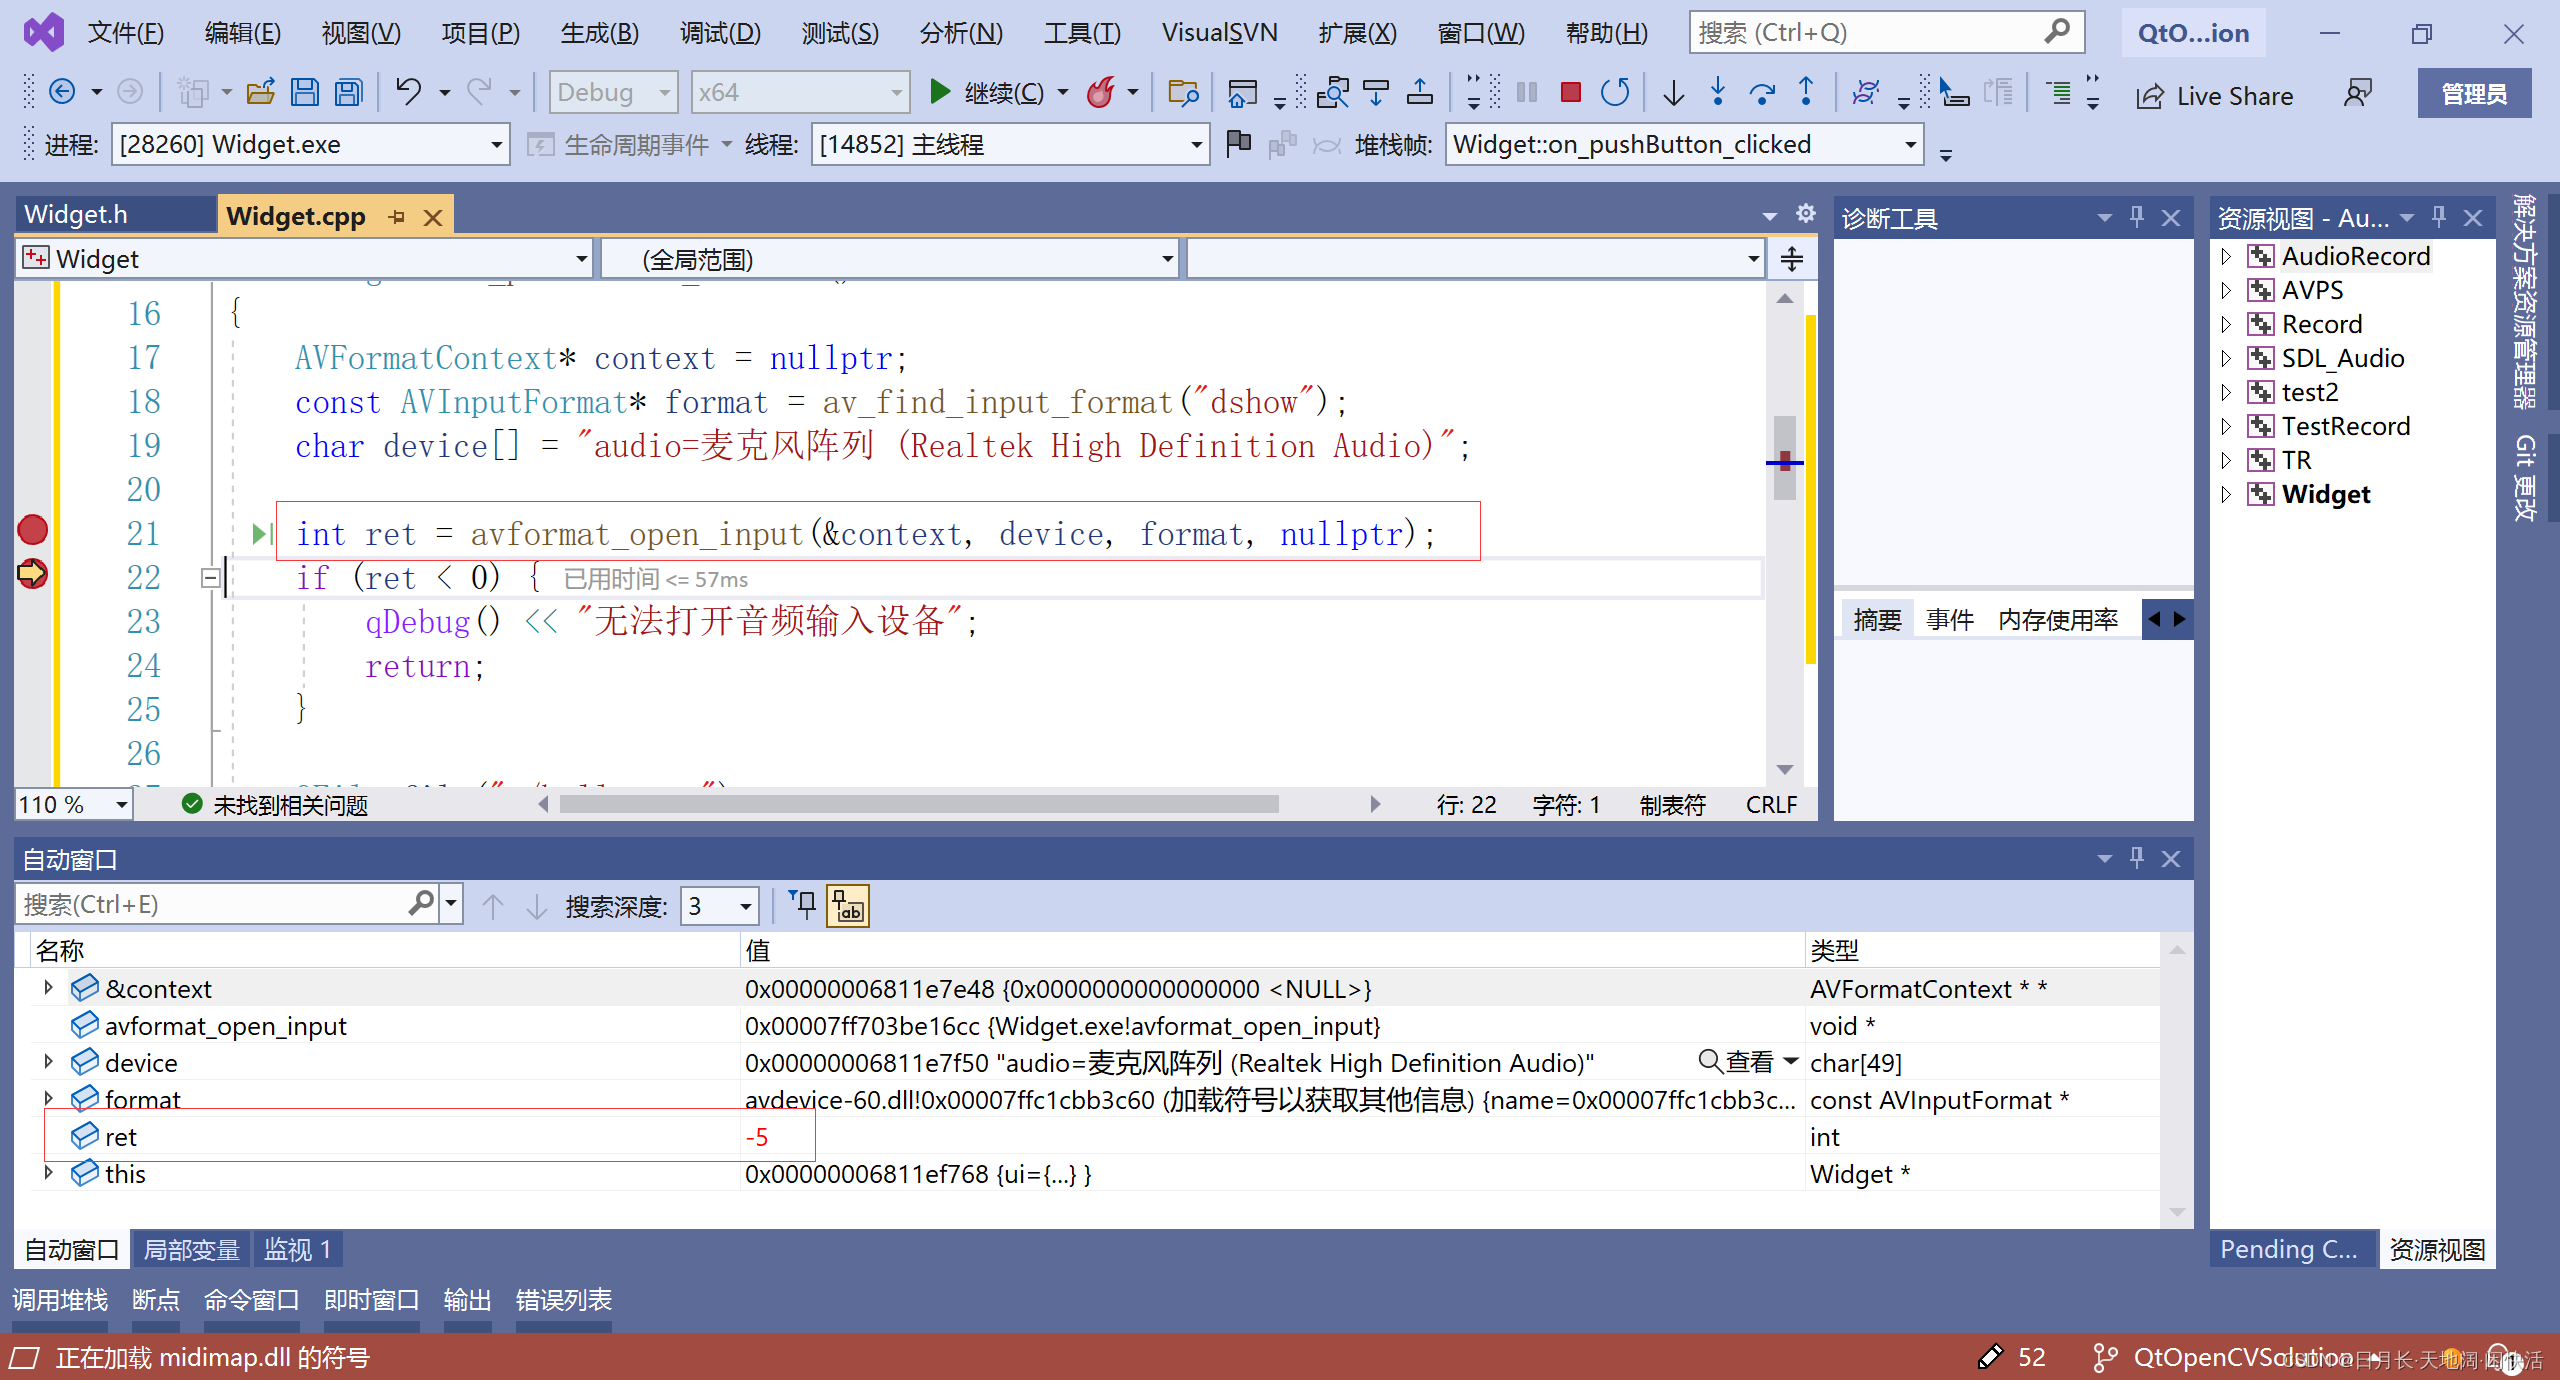The image size is (2560, 1380).
Task: Click the Save All icon
Action: 348,93
